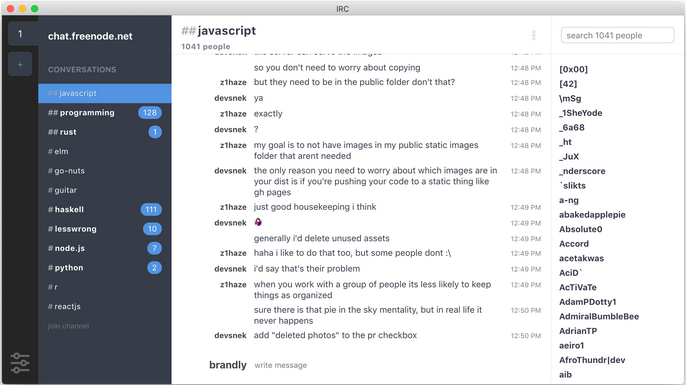Select the #python channel
This screenshot has width=686, height=385.
click(105, 267)
